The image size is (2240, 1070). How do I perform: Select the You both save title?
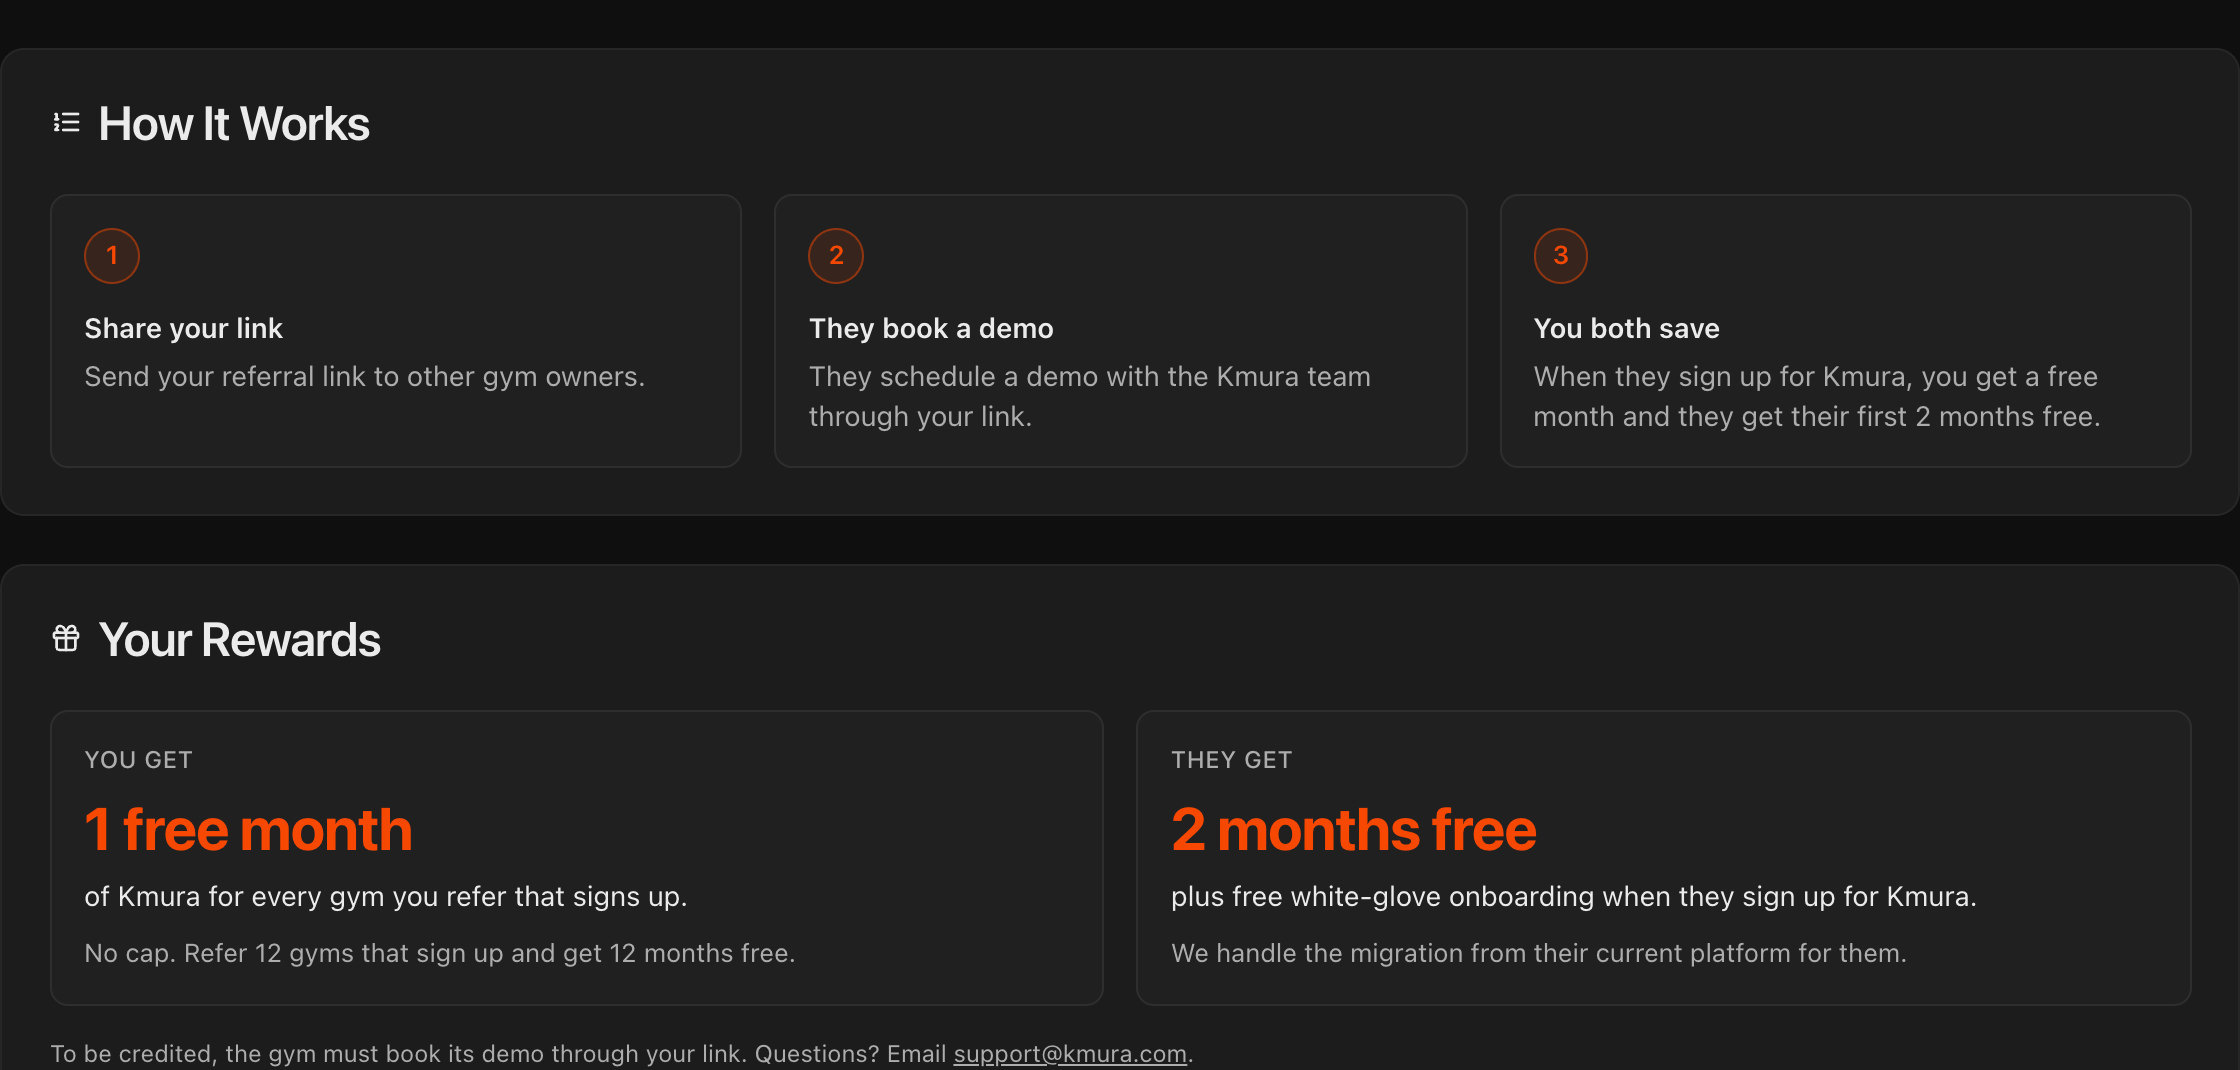click(x=1627, y=328)
